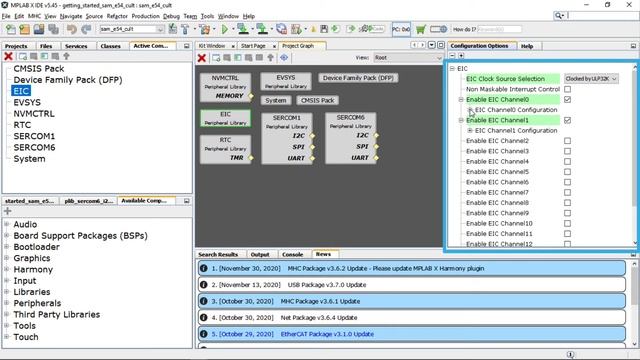Open the sam_e54_cult configuration dropdown
Viewport: 640px width, 360px height.
(132, 29)
